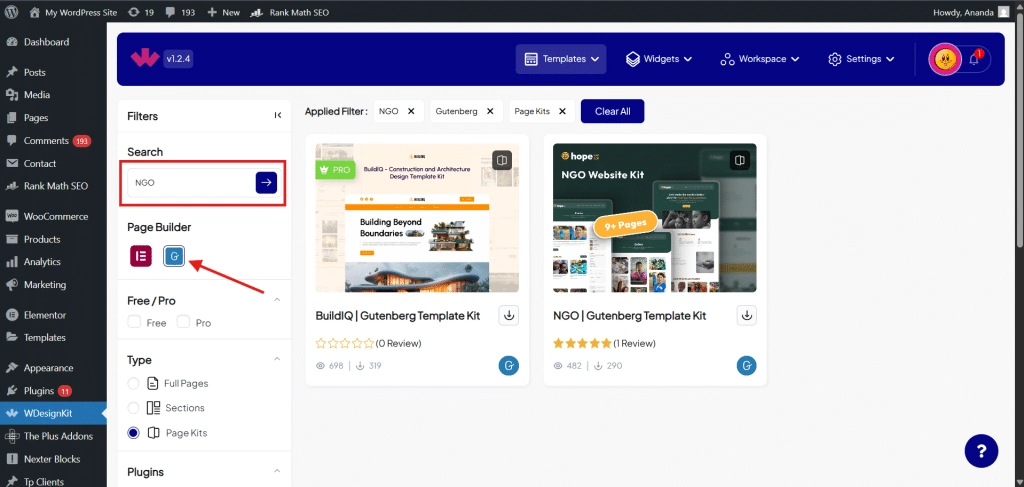This screenshot has height=487, width=1024.
Task: Select the Gutenberg page builder icon
Action: (x=174, y=257)
